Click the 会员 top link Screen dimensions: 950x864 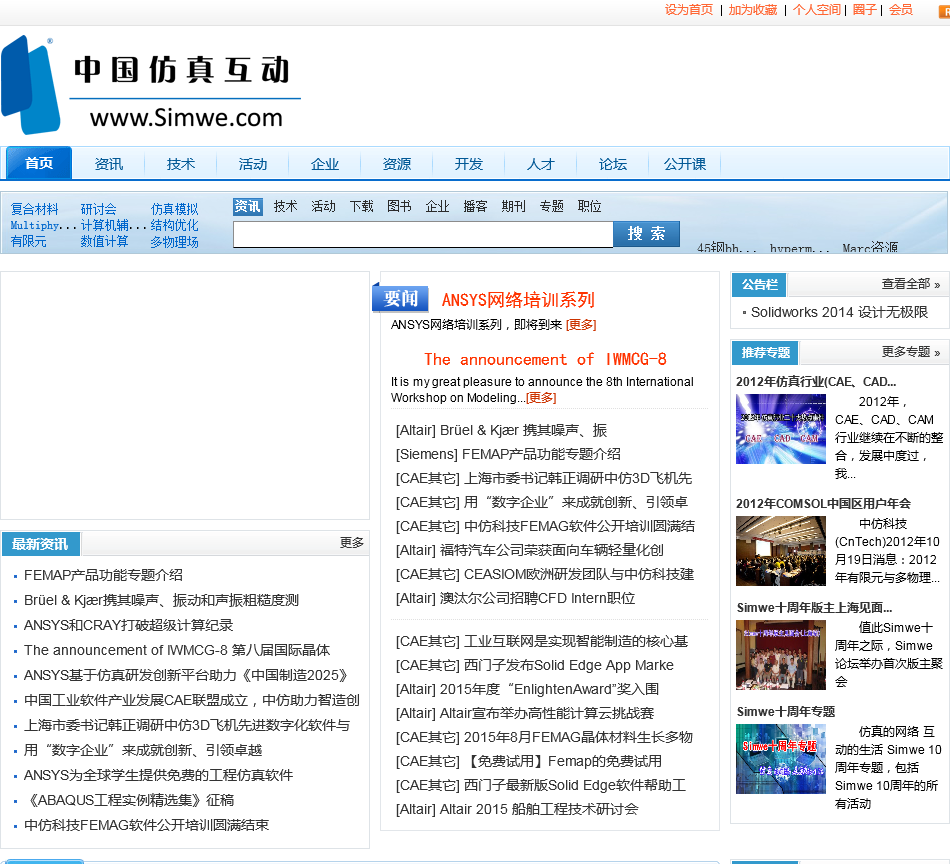pos(901,10)
